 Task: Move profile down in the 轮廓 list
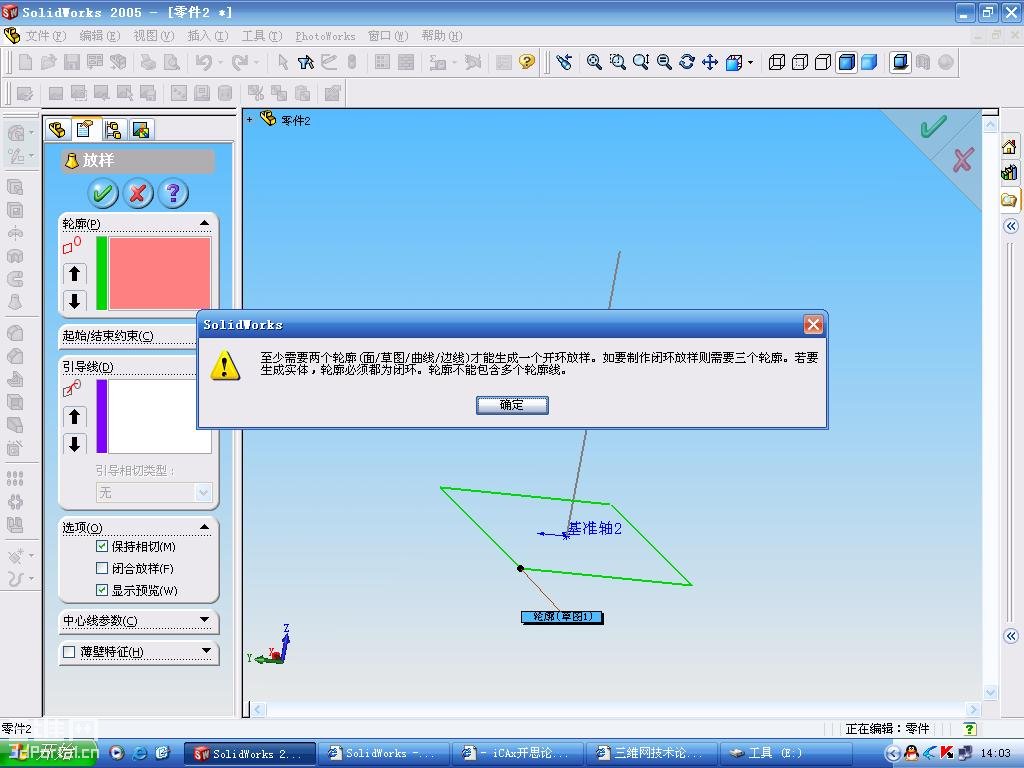point(74,300)
